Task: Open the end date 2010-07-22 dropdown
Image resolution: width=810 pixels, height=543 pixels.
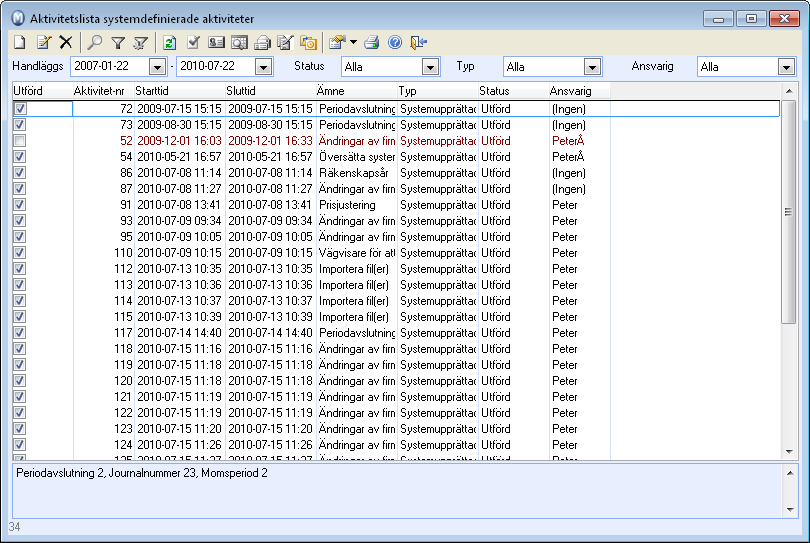Action: 263,67
